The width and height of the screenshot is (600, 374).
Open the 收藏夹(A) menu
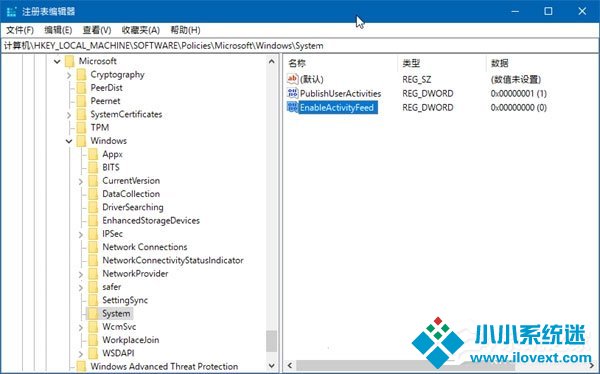(140, 30)
